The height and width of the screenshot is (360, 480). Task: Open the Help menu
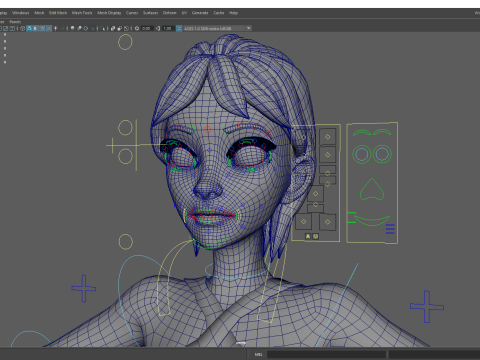pos(233,13)
